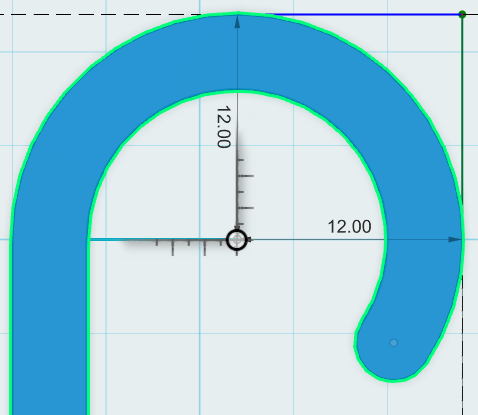Select the vertical 12.00 dimension label
Image resolution: width=478 pixels, height=415 pixels.
pyautogui.click(x=224, y=127)
